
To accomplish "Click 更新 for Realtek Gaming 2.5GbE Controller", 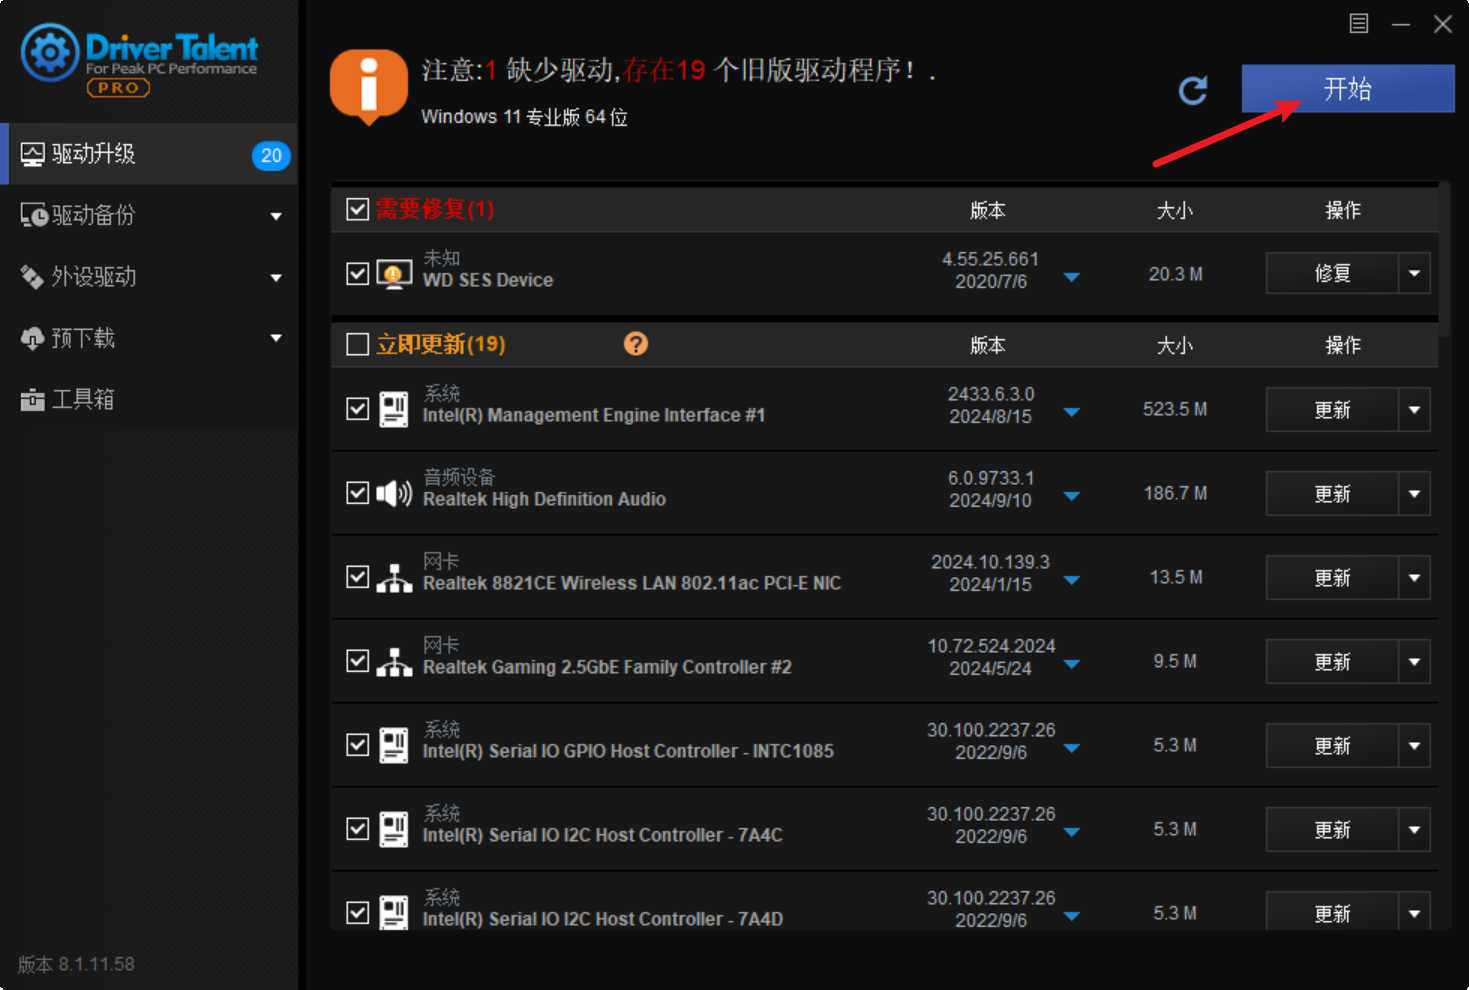I will coord(1332,661).
